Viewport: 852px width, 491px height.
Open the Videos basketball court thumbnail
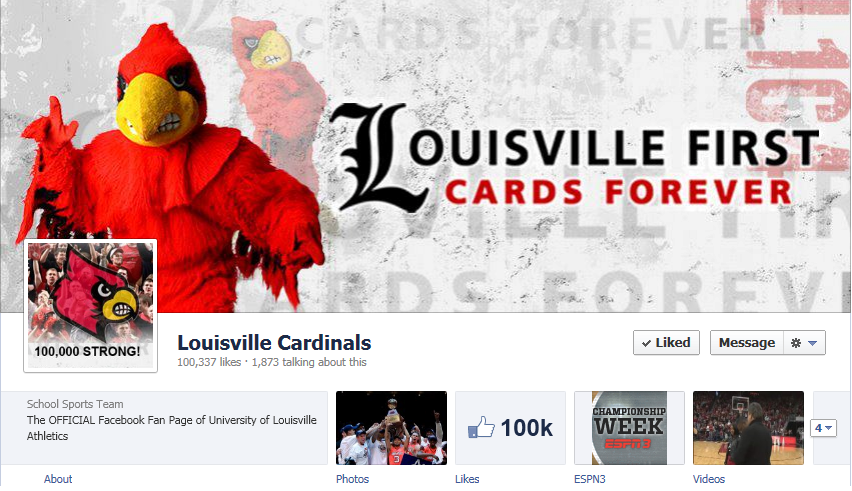(748, 428)
